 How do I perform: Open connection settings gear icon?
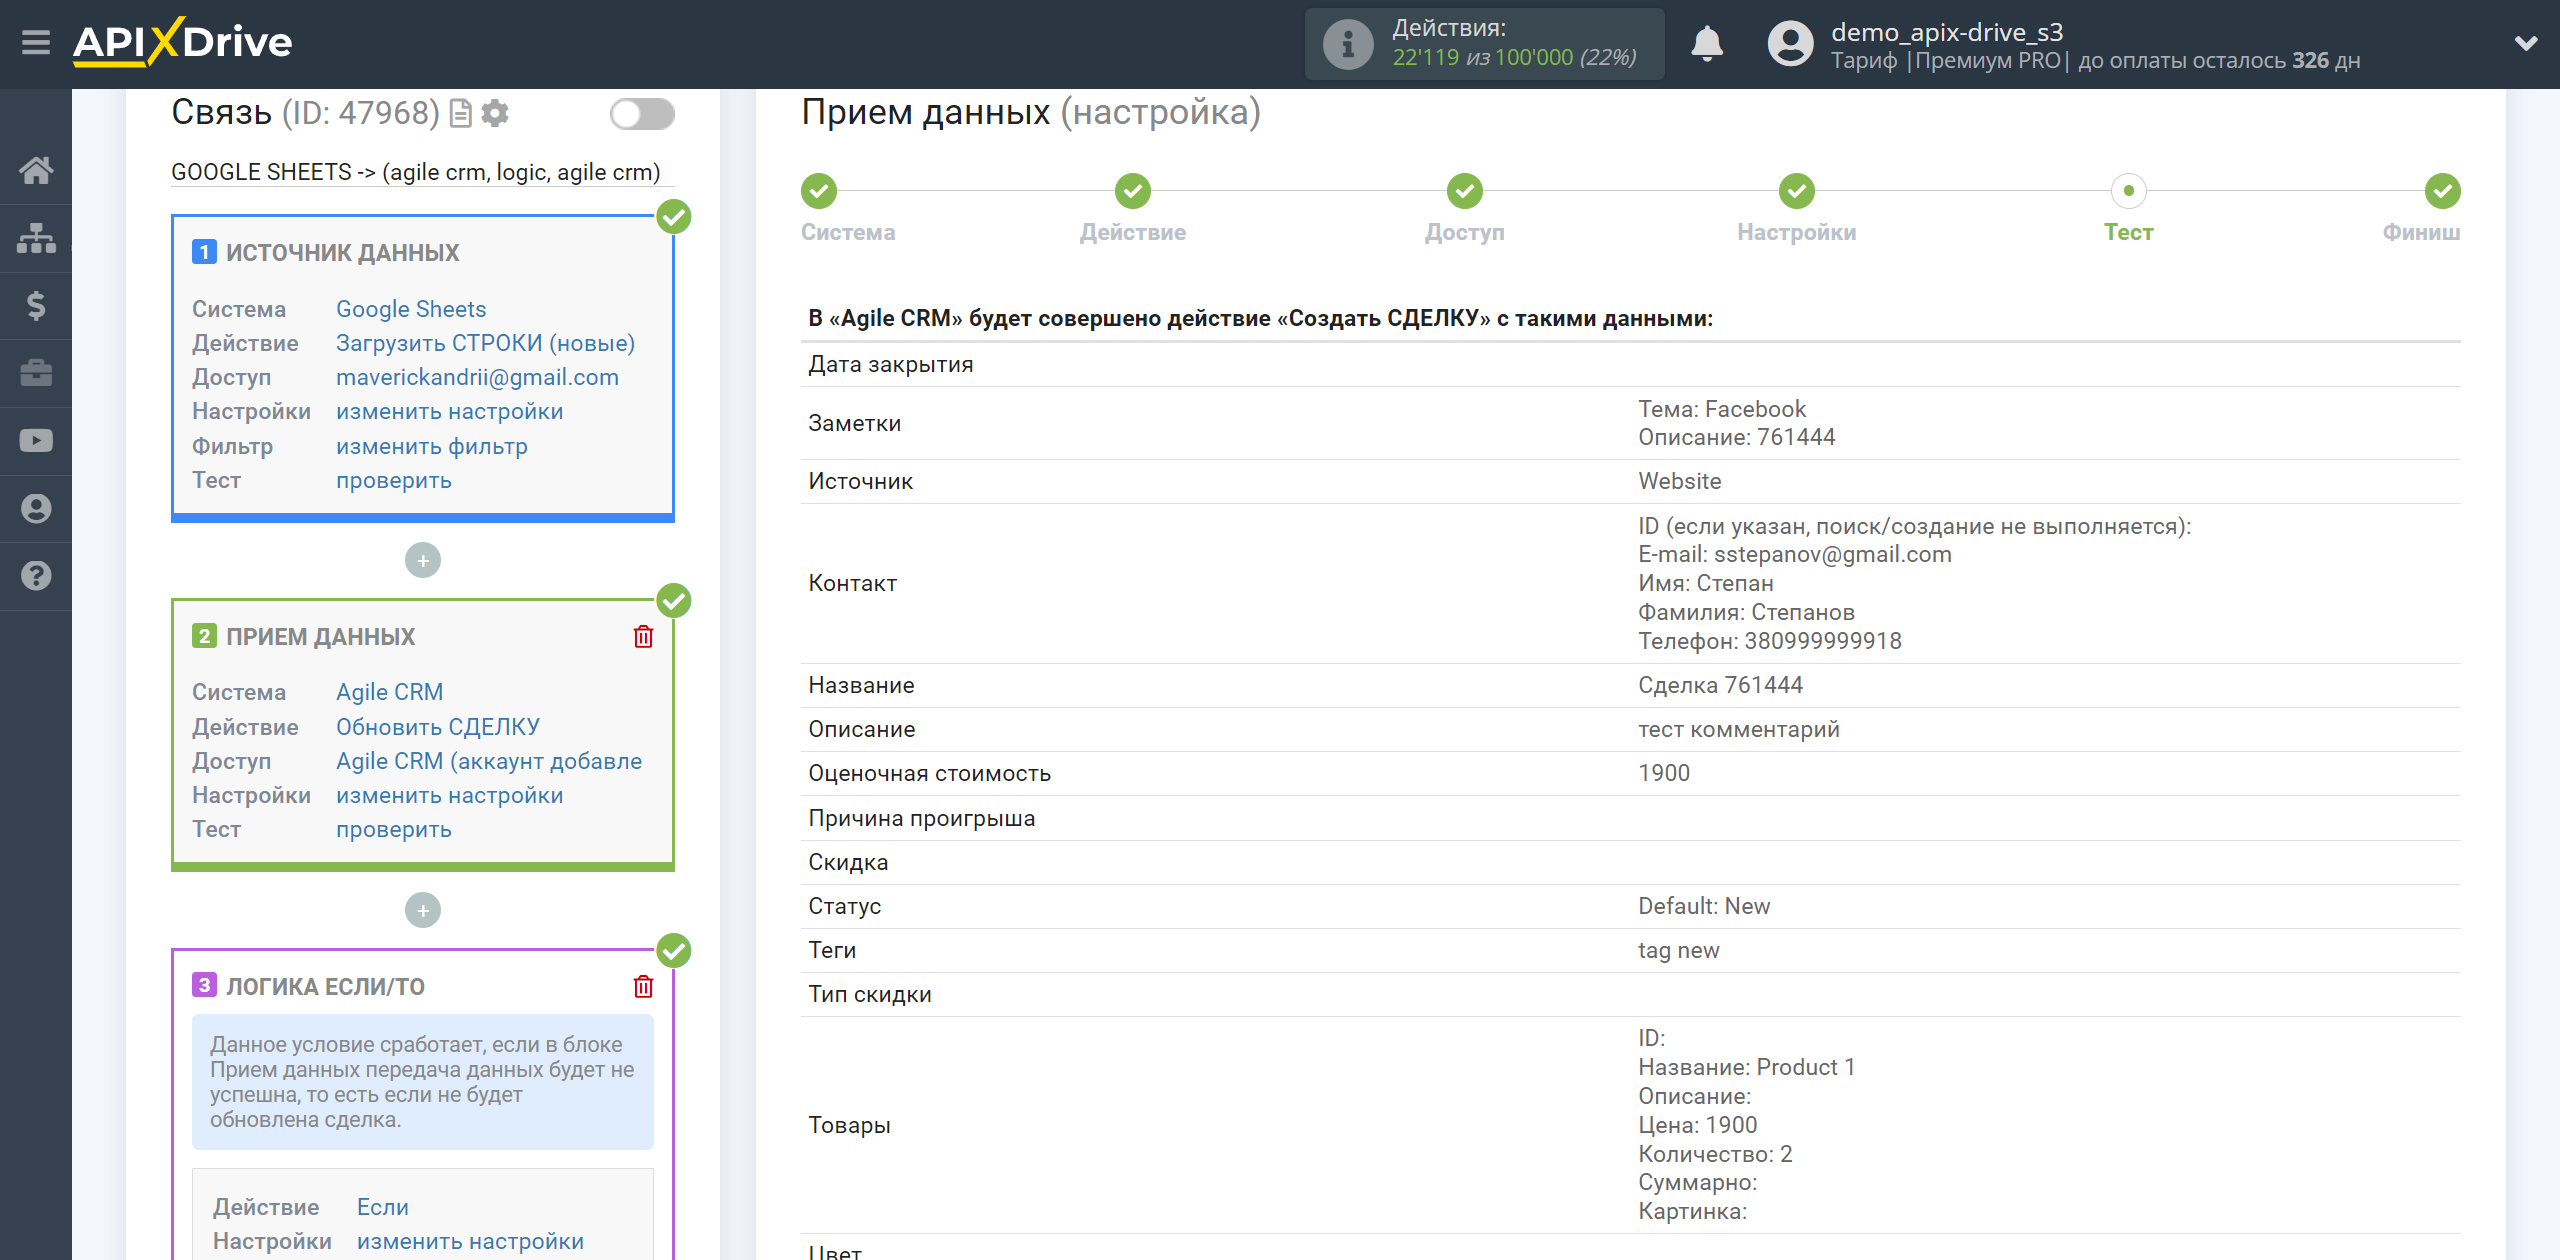(495, 114)
